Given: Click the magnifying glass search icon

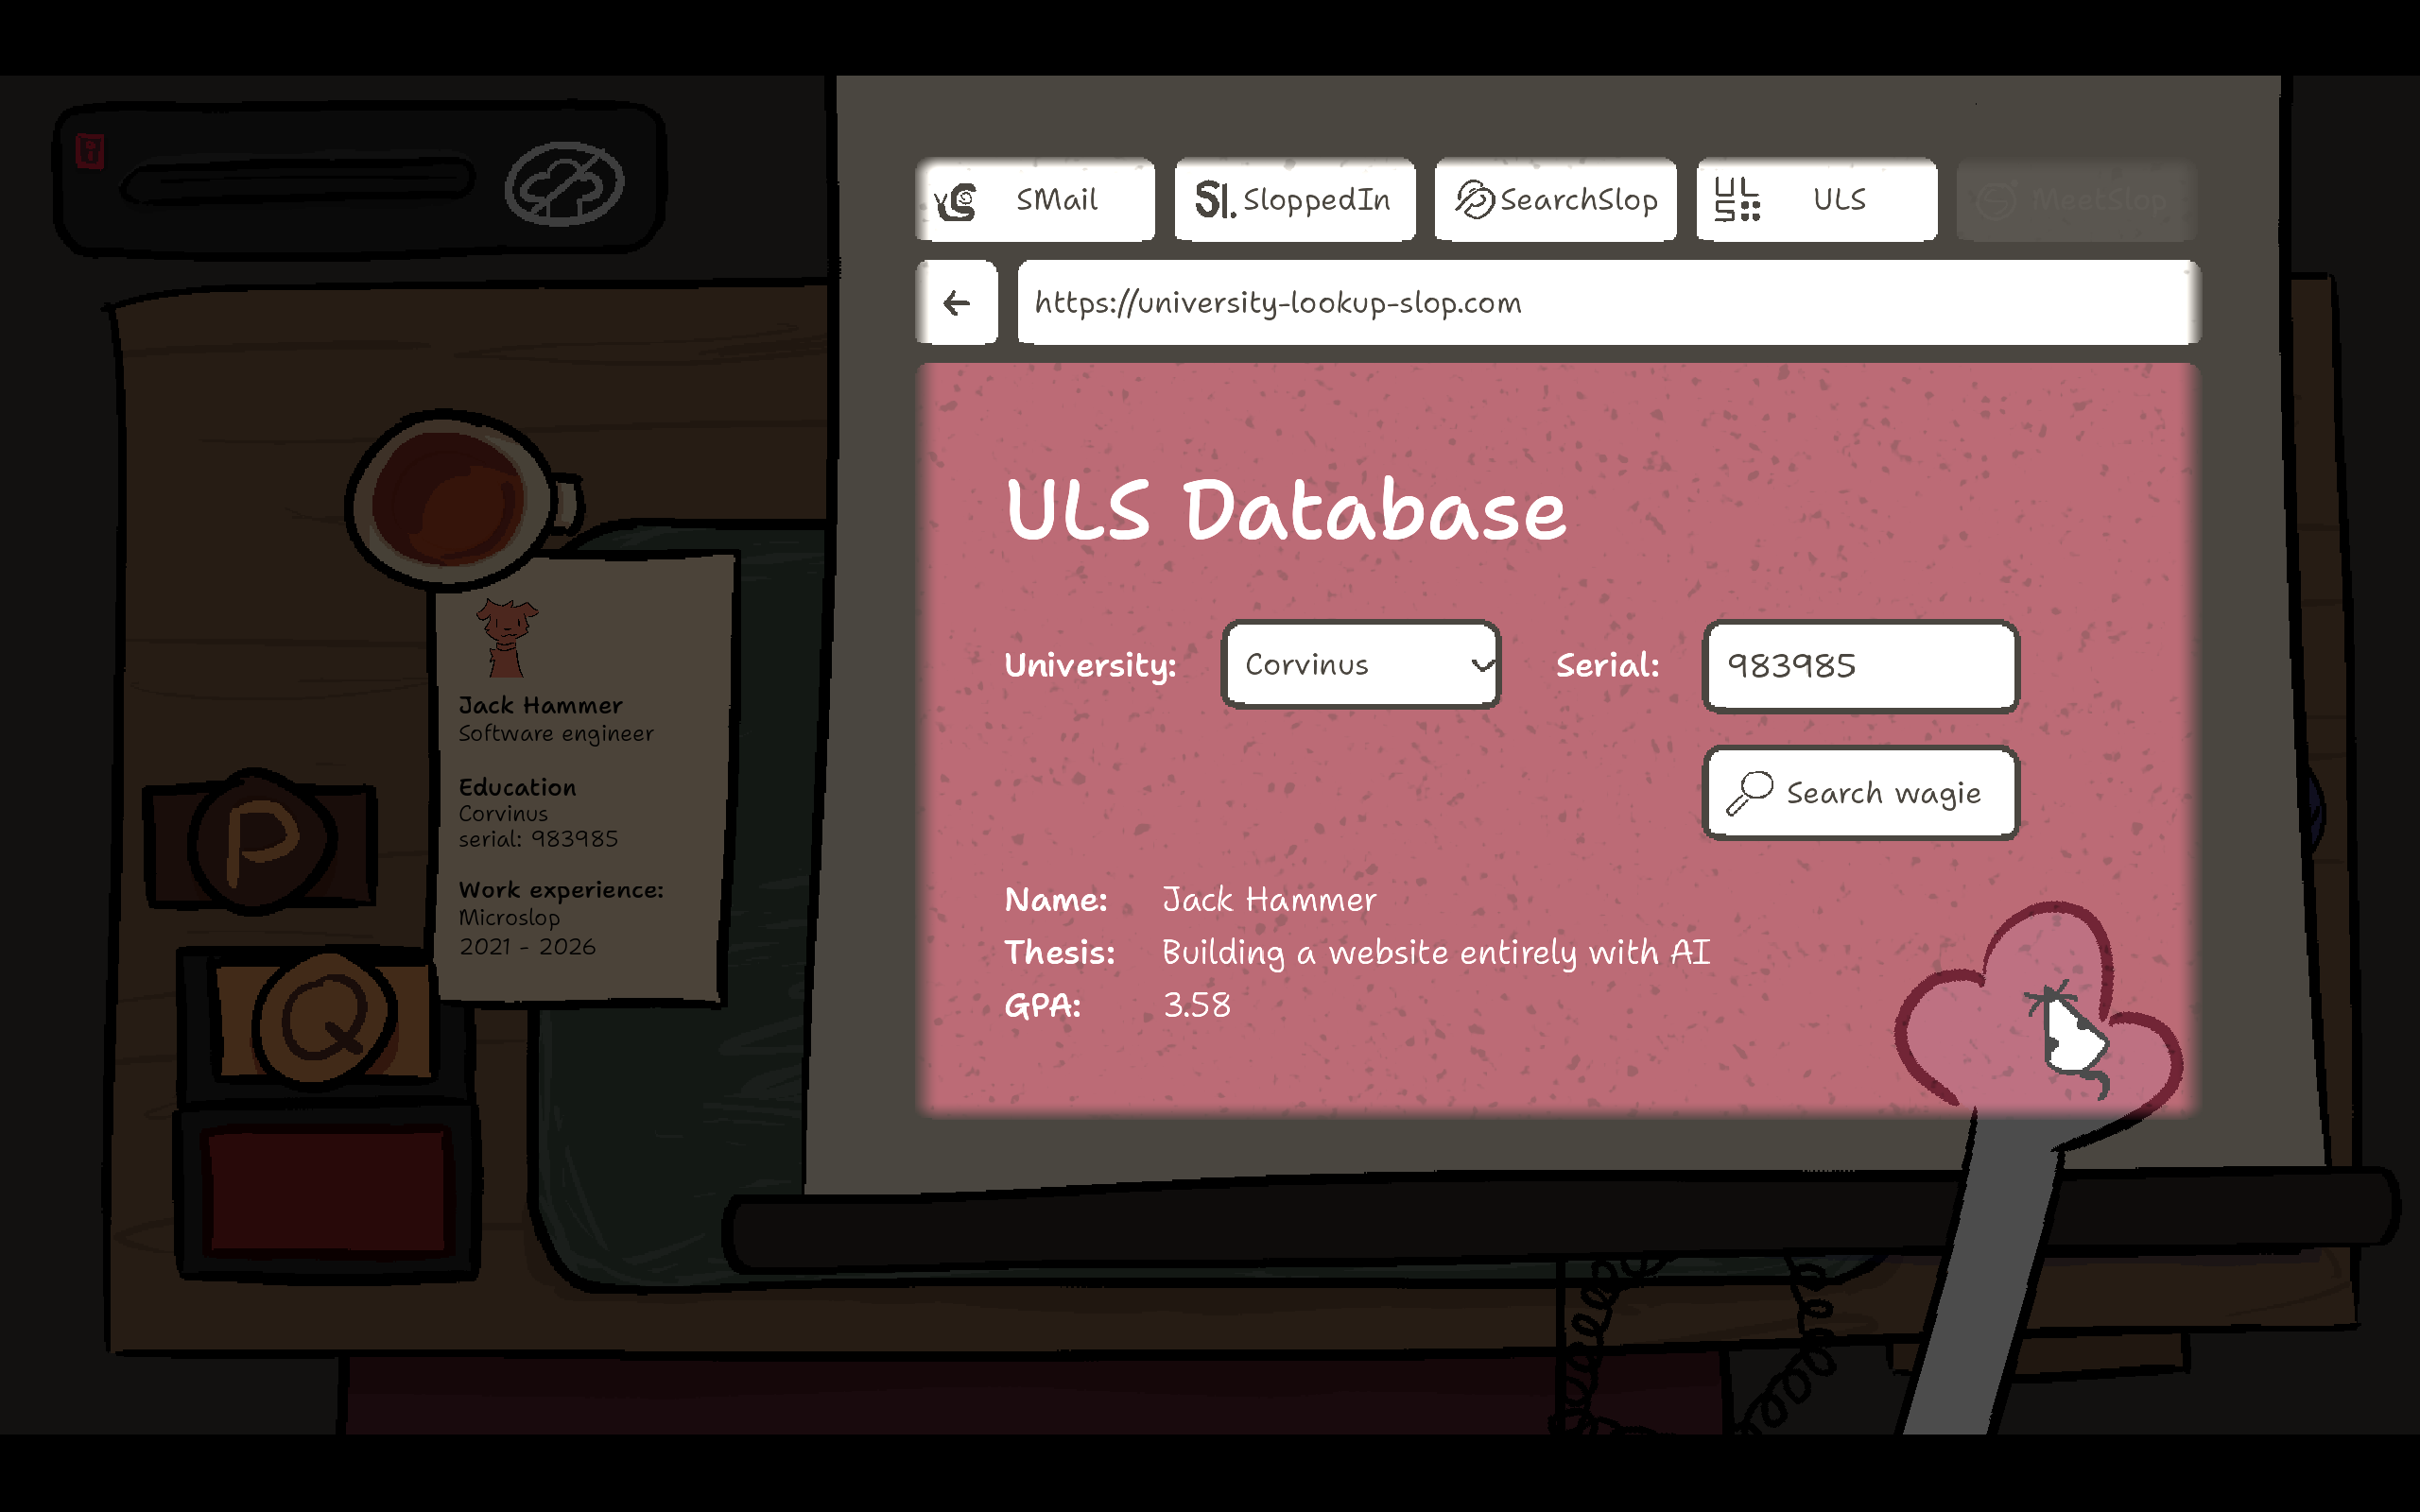Looking at the screenshot, I should coord(1749,793).
